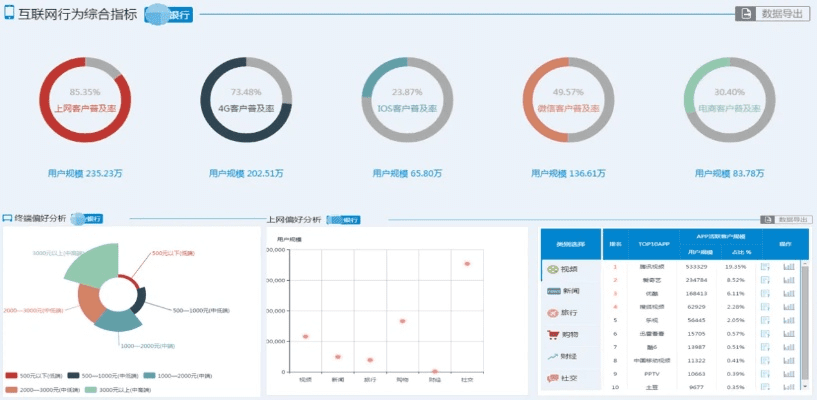Screen dimensions: 817x400
Task: Click the 社交 data point in scatter chart
Action: 467,264
